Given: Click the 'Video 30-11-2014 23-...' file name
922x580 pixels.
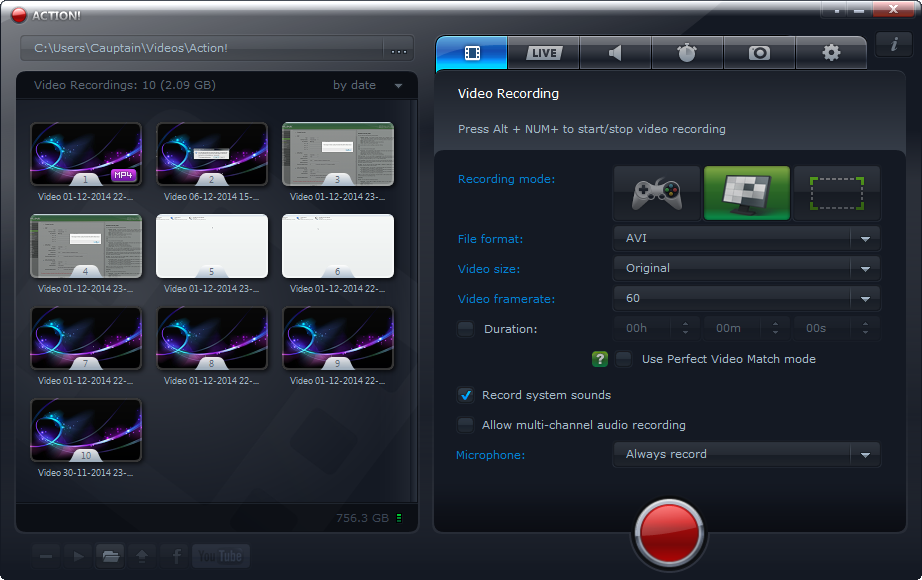Looking at the screenshot, I should 86,473.
